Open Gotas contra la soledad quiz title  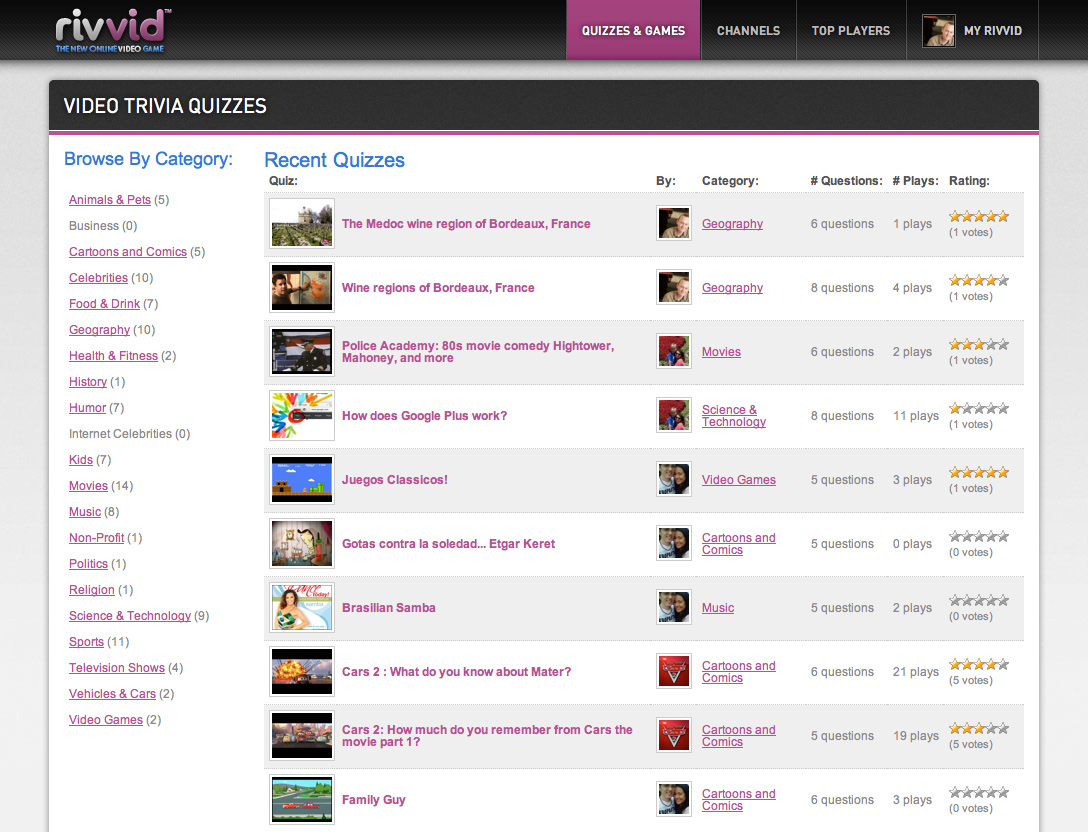pos(448,544)
